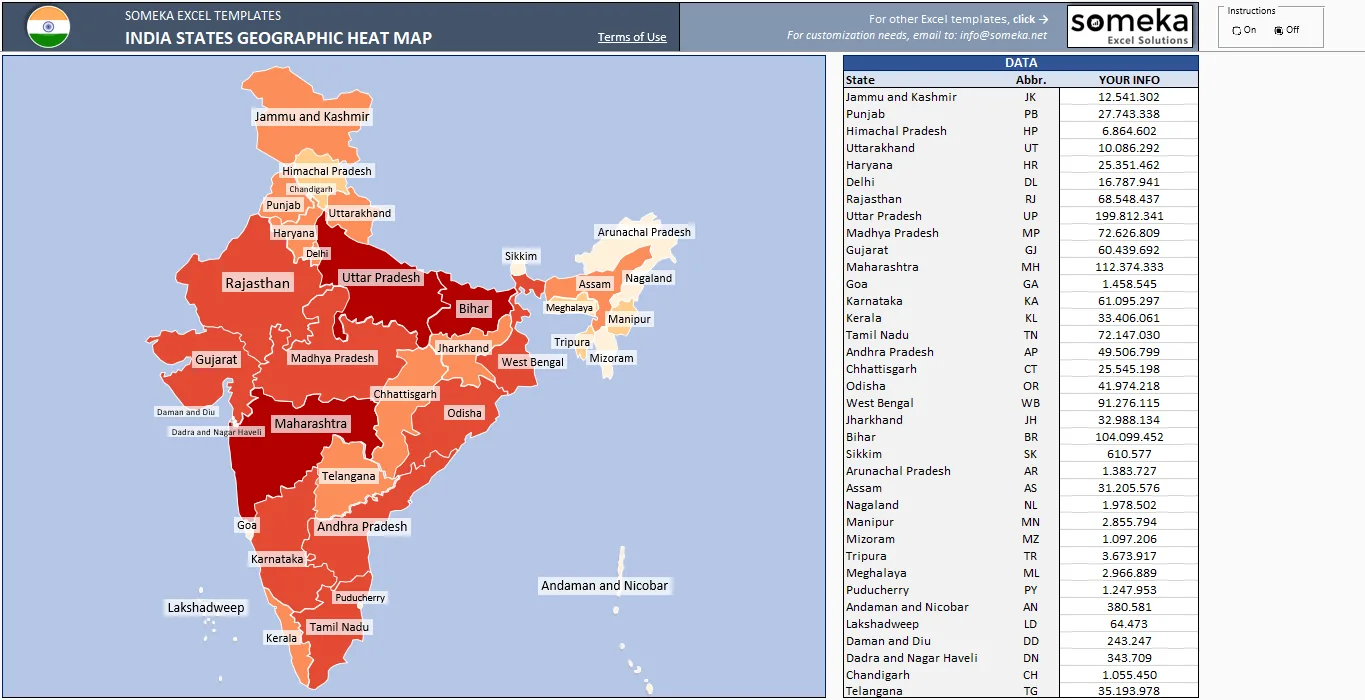Viewport: 1365px width, 700px height.
Task: Click the Kerala abbreviation KL cell
Action: tap(1031, 318)
